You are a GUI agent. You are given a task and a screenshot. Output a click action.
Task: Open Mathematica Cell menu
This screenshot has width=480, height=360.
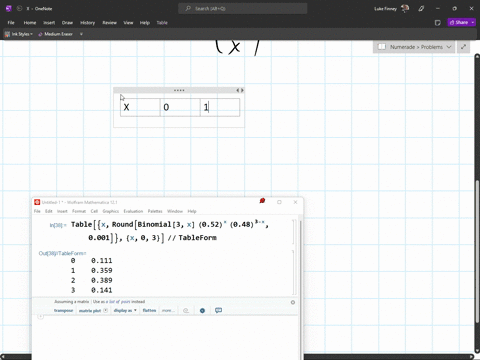(x=94, y=211)
